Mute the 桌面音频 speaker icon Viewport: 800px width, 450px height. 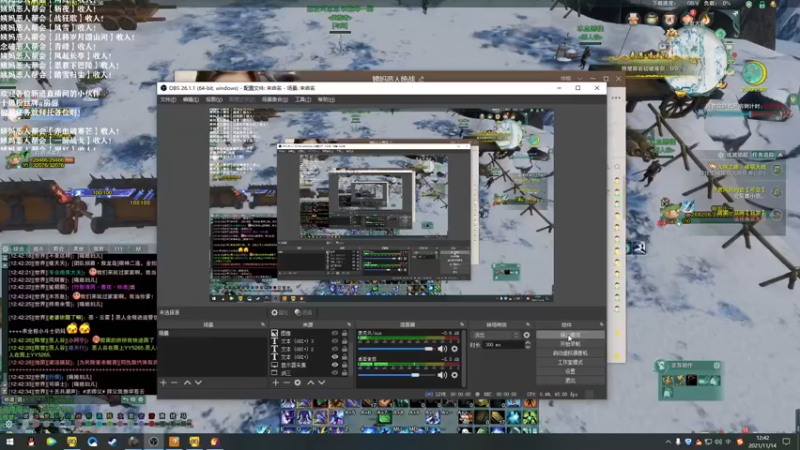pyautogui.click(x=442, y=375)
